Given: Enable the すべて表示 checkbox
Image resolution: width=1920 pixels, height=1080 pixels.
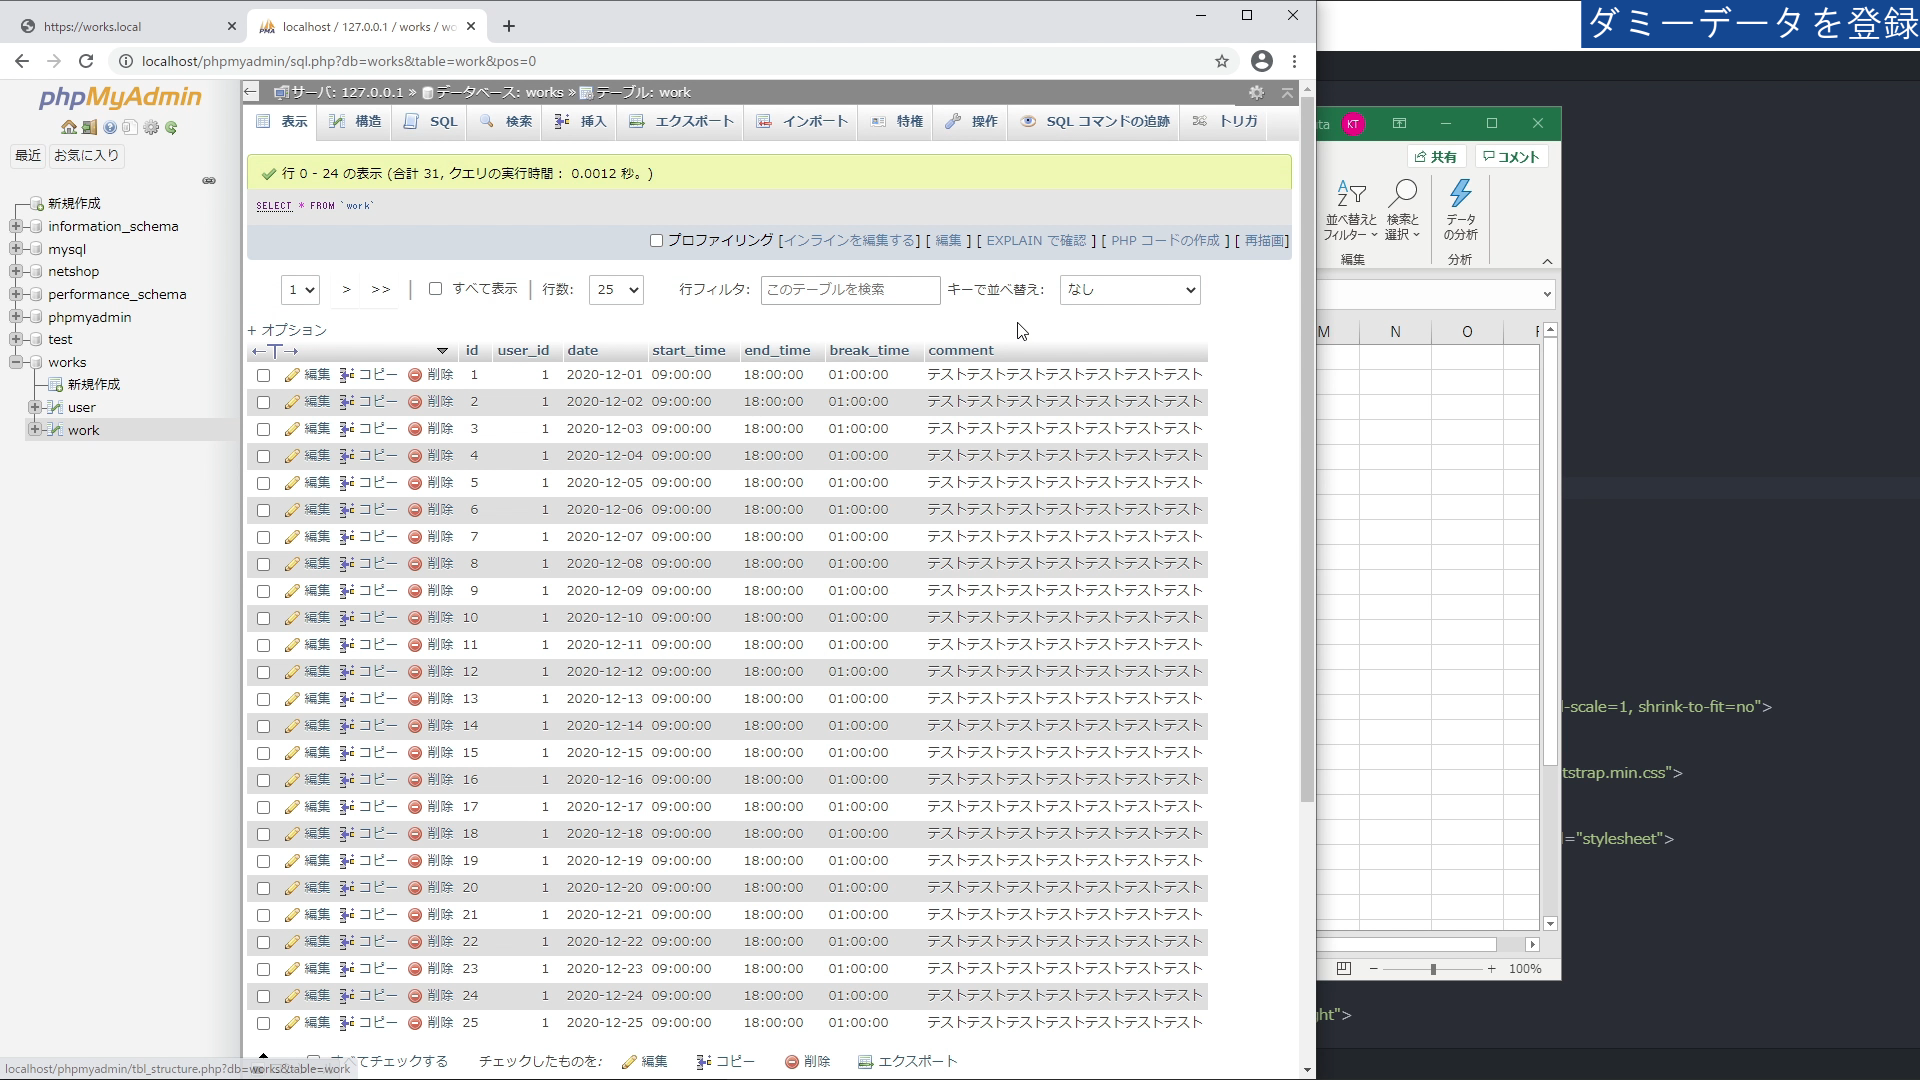Looking at the screenshot, I should [x=436, y=289].
